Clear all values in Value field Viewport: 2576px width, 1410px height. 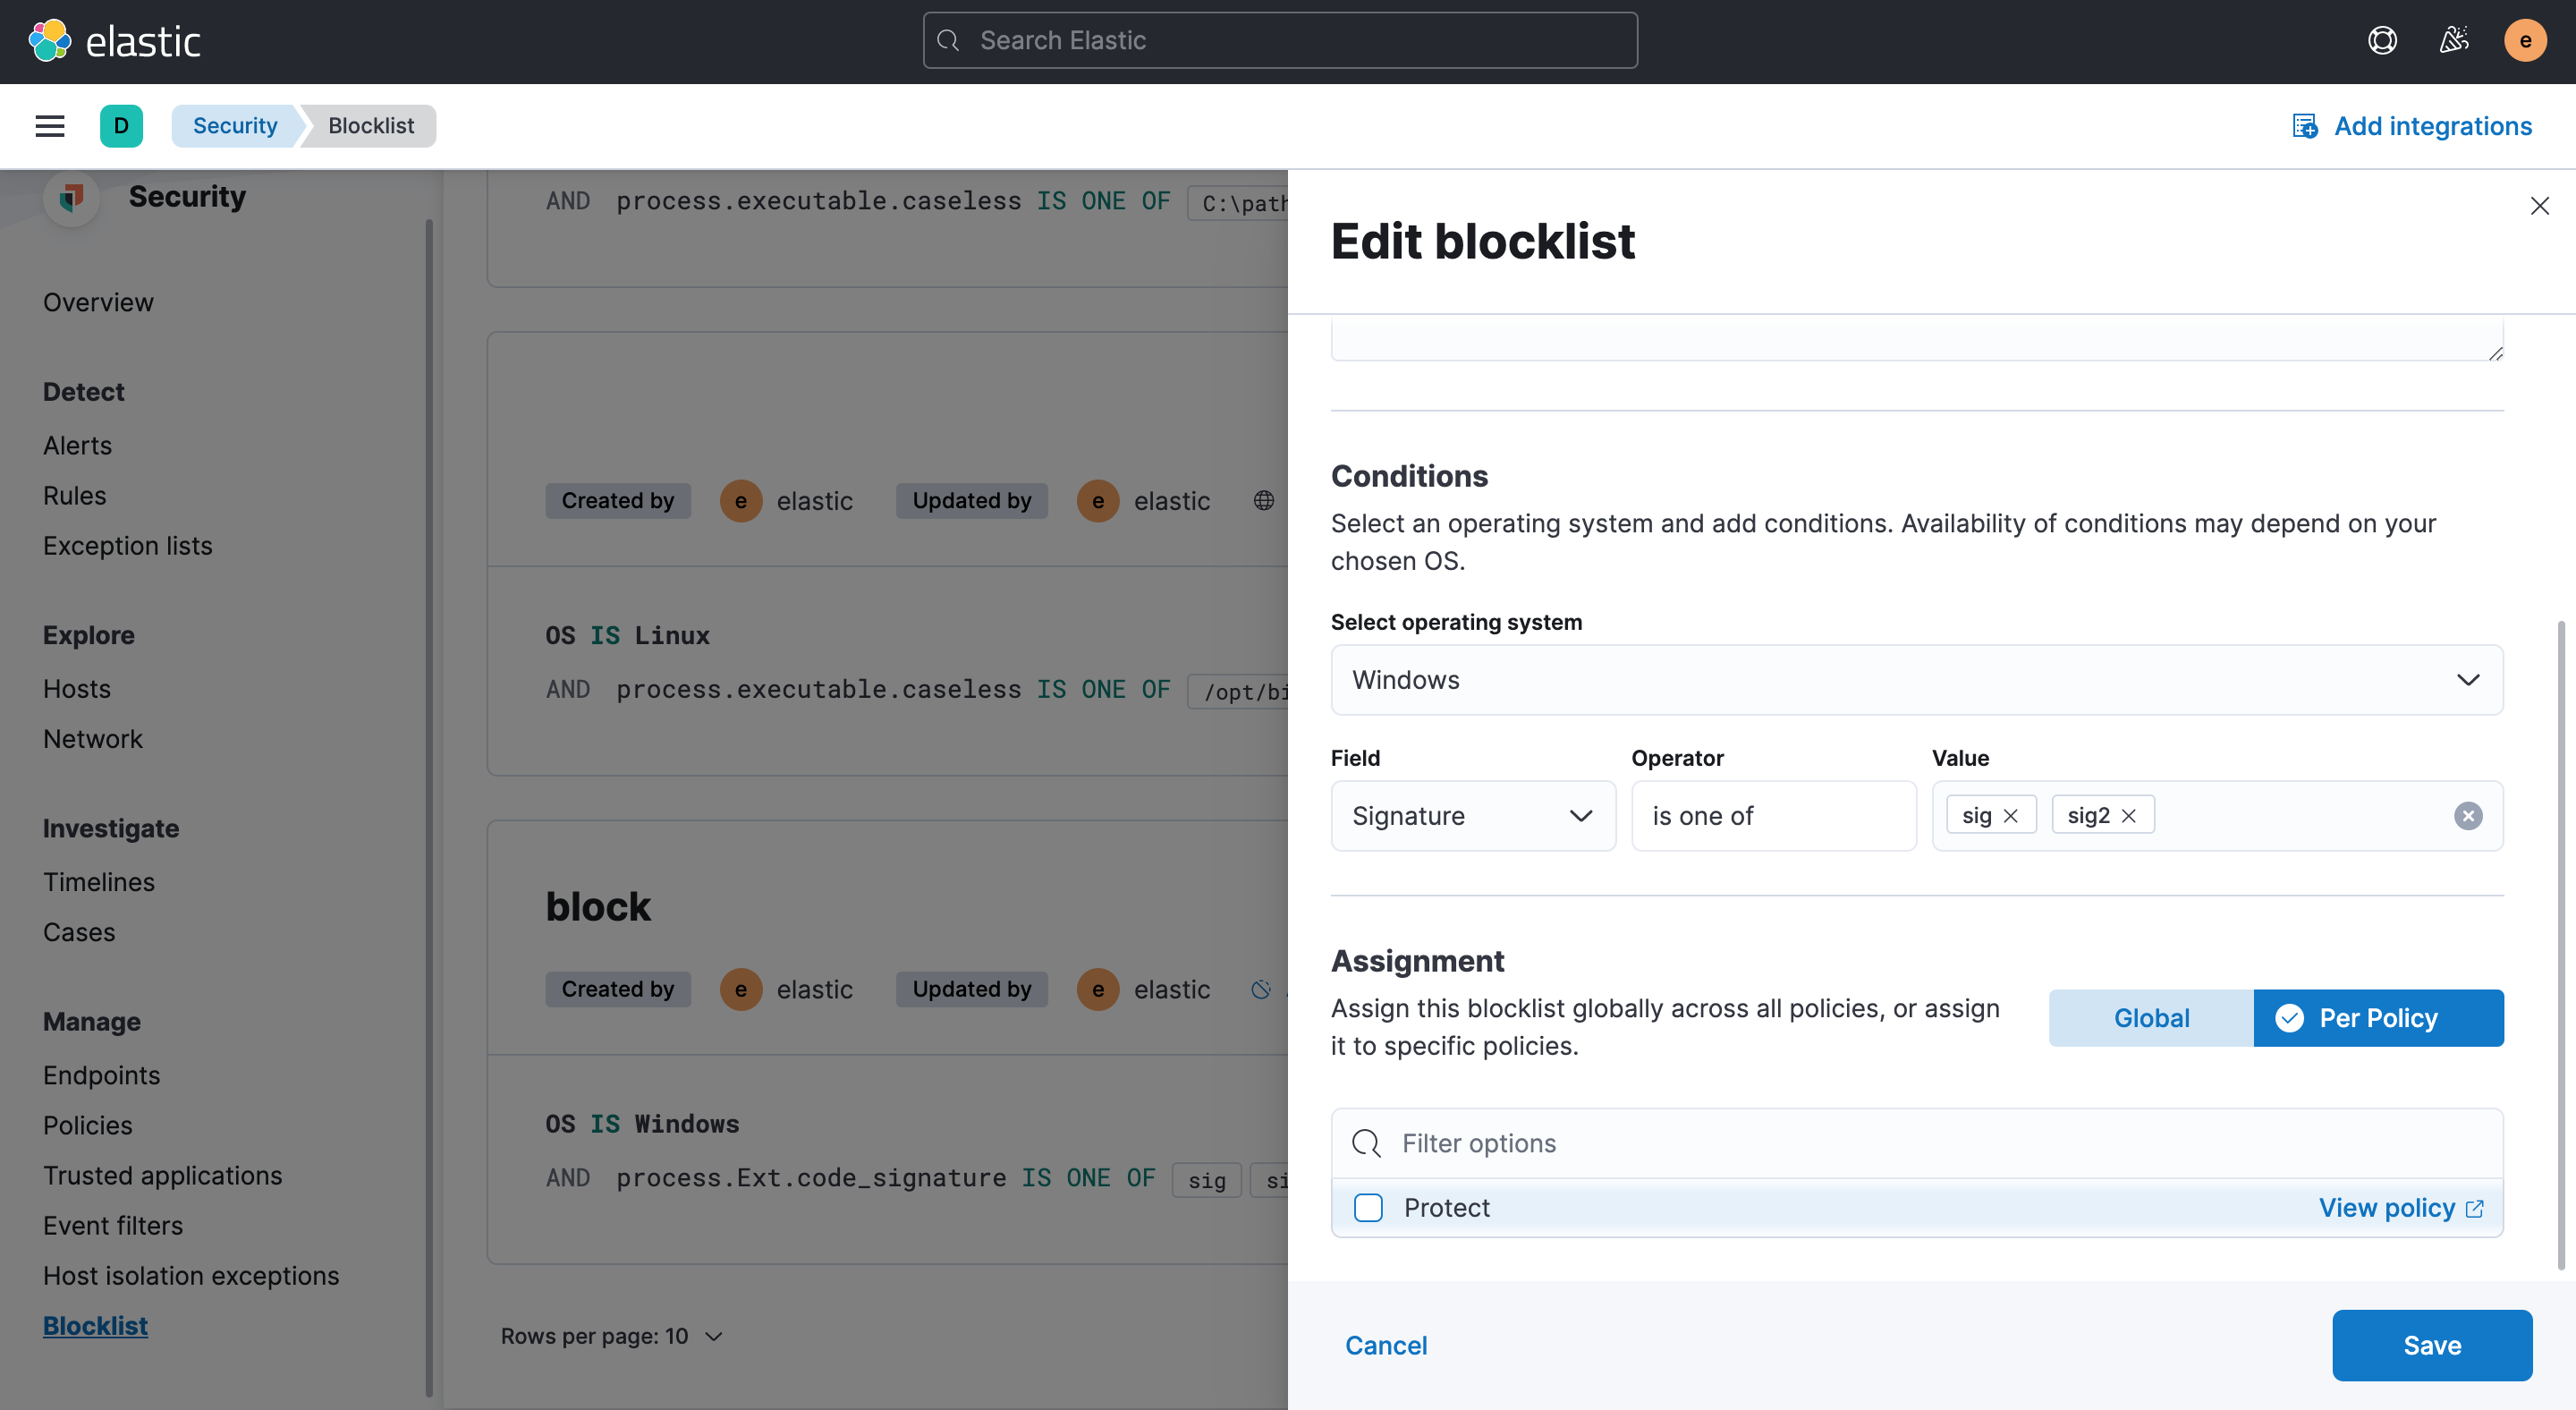point(2467,816)
